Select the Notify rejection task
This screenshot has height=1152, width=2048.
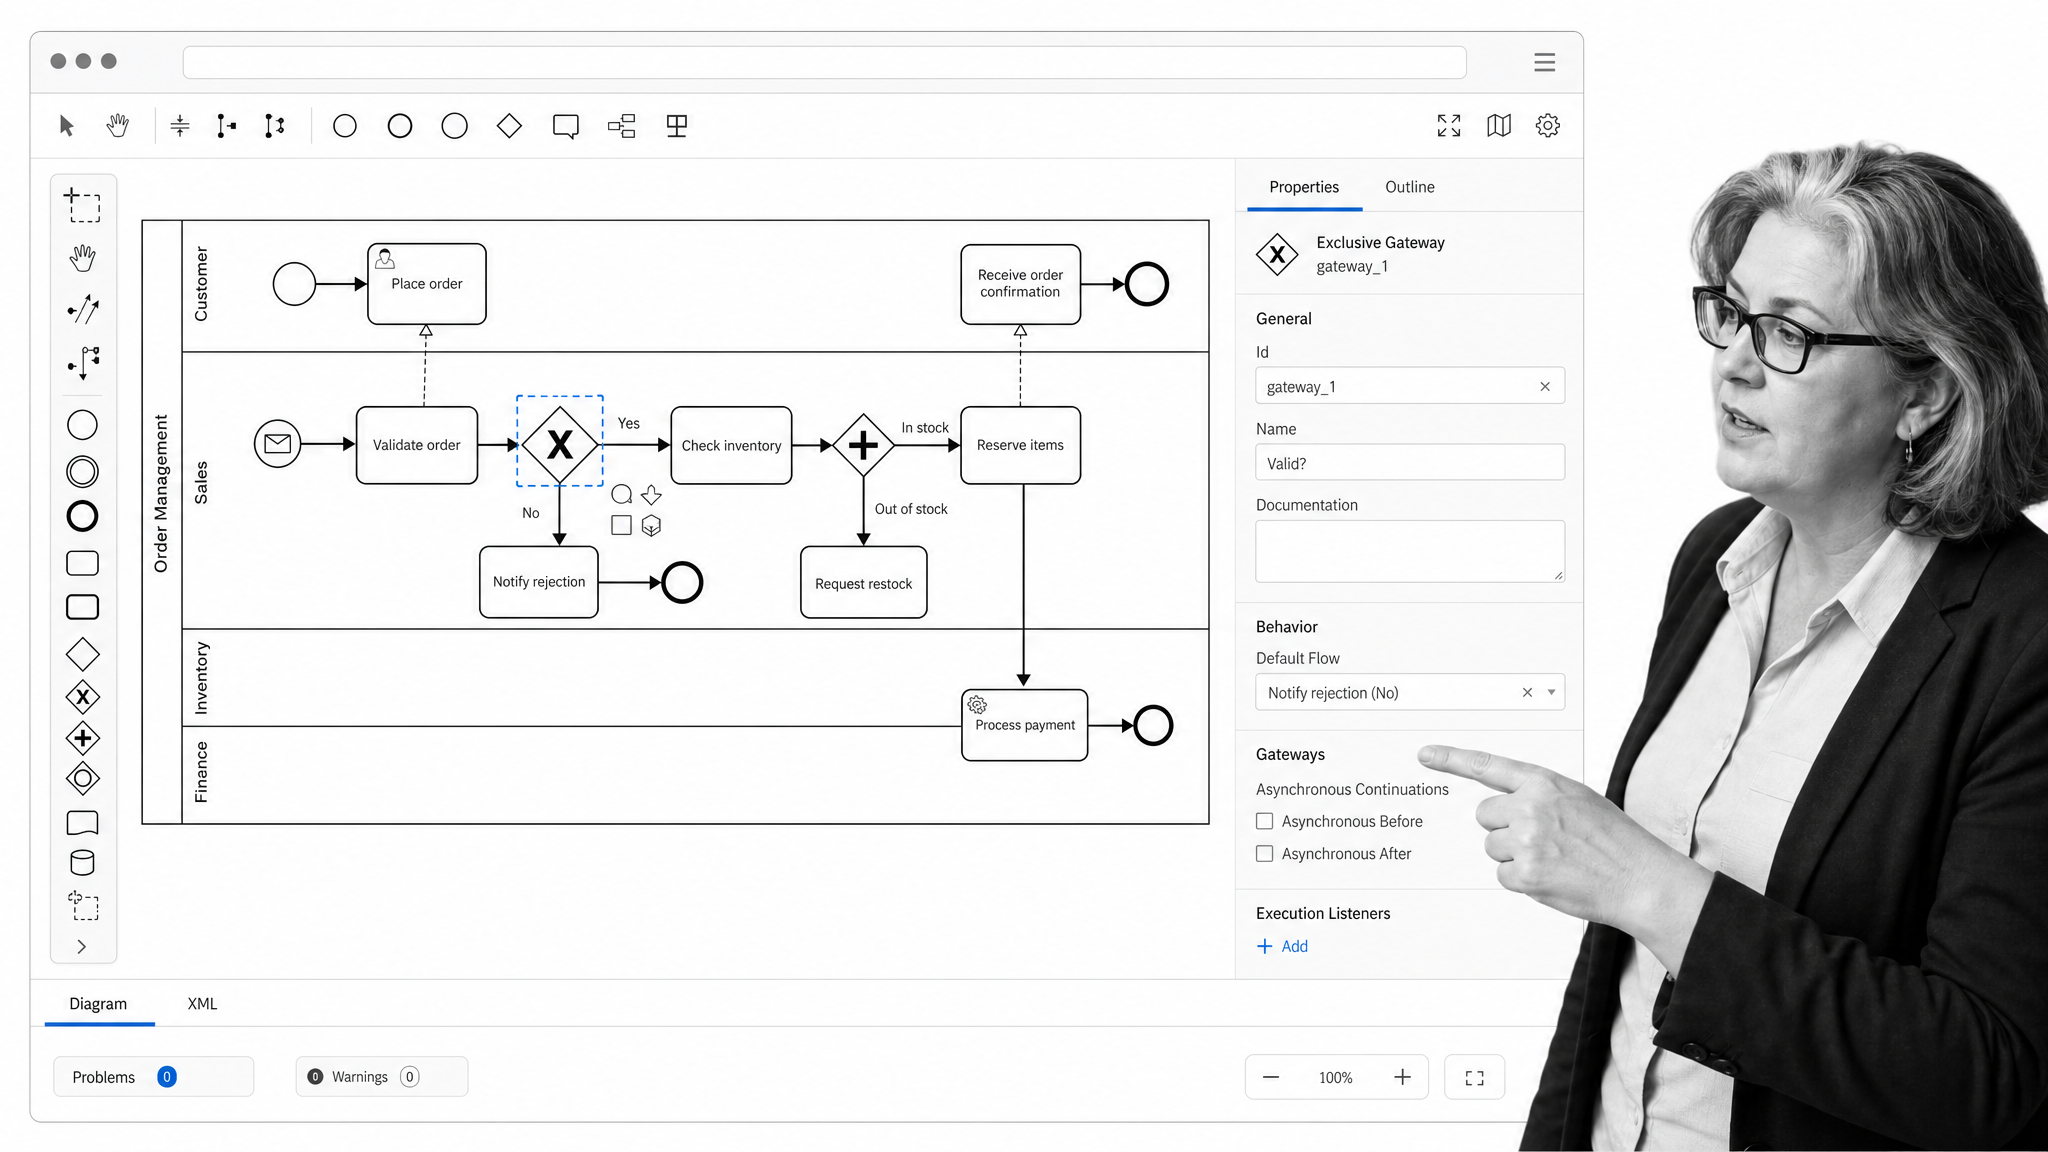[x=539, y=582]
